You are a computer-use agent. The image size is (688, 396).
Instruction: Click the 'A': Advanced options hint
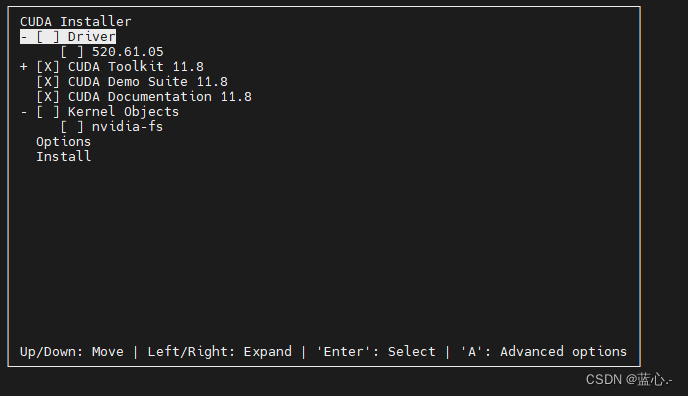click(544, 352)
